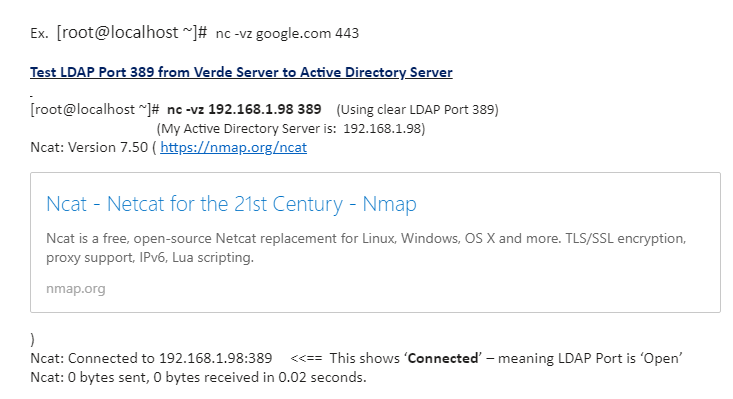Click the bold nc -vz 192.168.1.98 389 command

tap(244, 109)
